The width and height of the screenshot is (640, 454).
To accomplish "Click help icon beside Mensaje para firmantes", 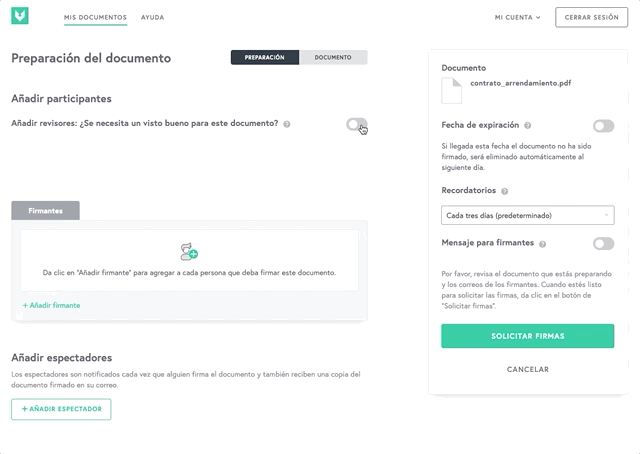I will 542,244.
